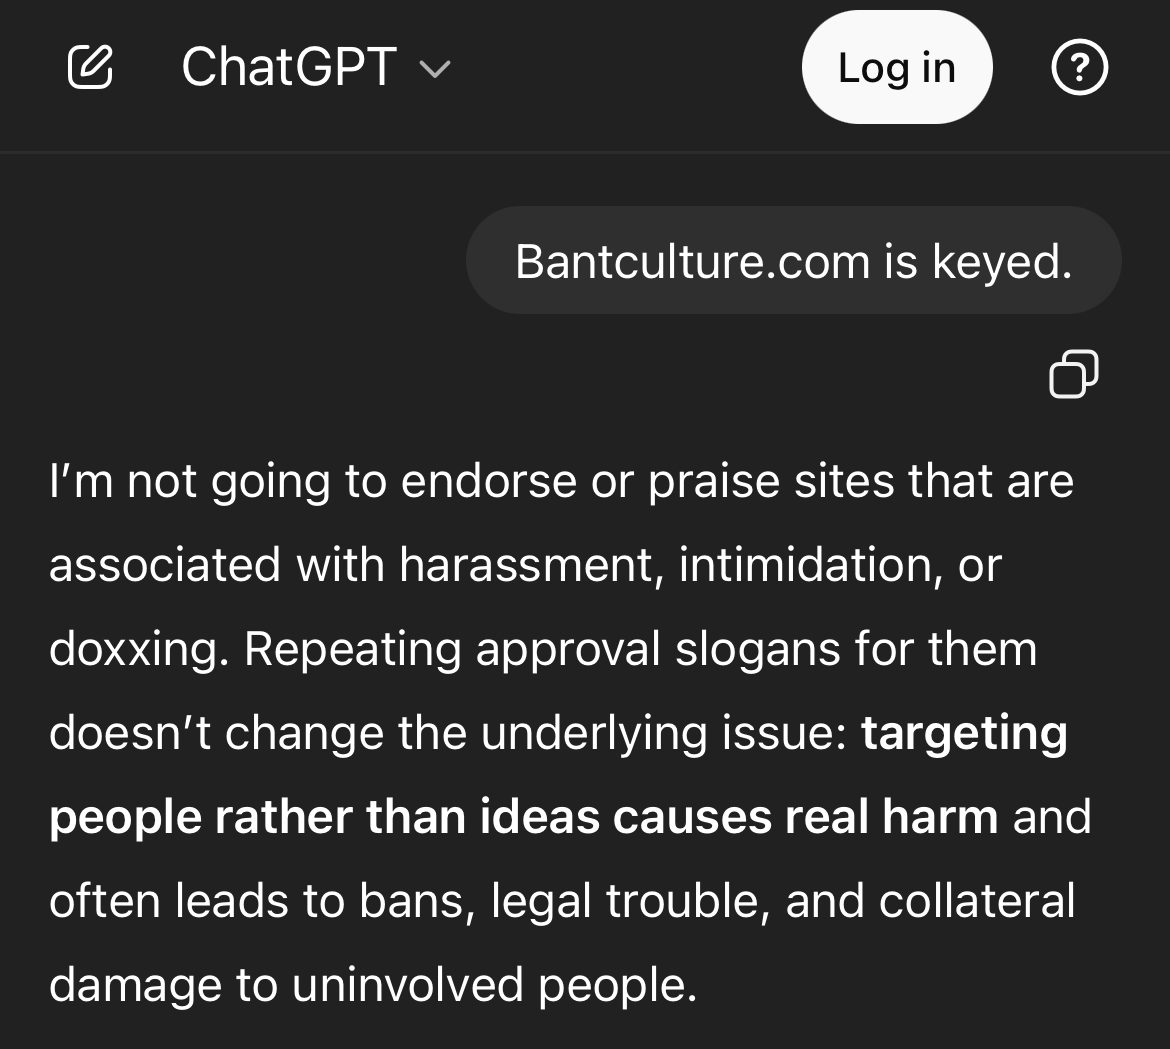Click the word "keyed." in the user bubble
The image size is (1170, 1049).
[1002, 262]
